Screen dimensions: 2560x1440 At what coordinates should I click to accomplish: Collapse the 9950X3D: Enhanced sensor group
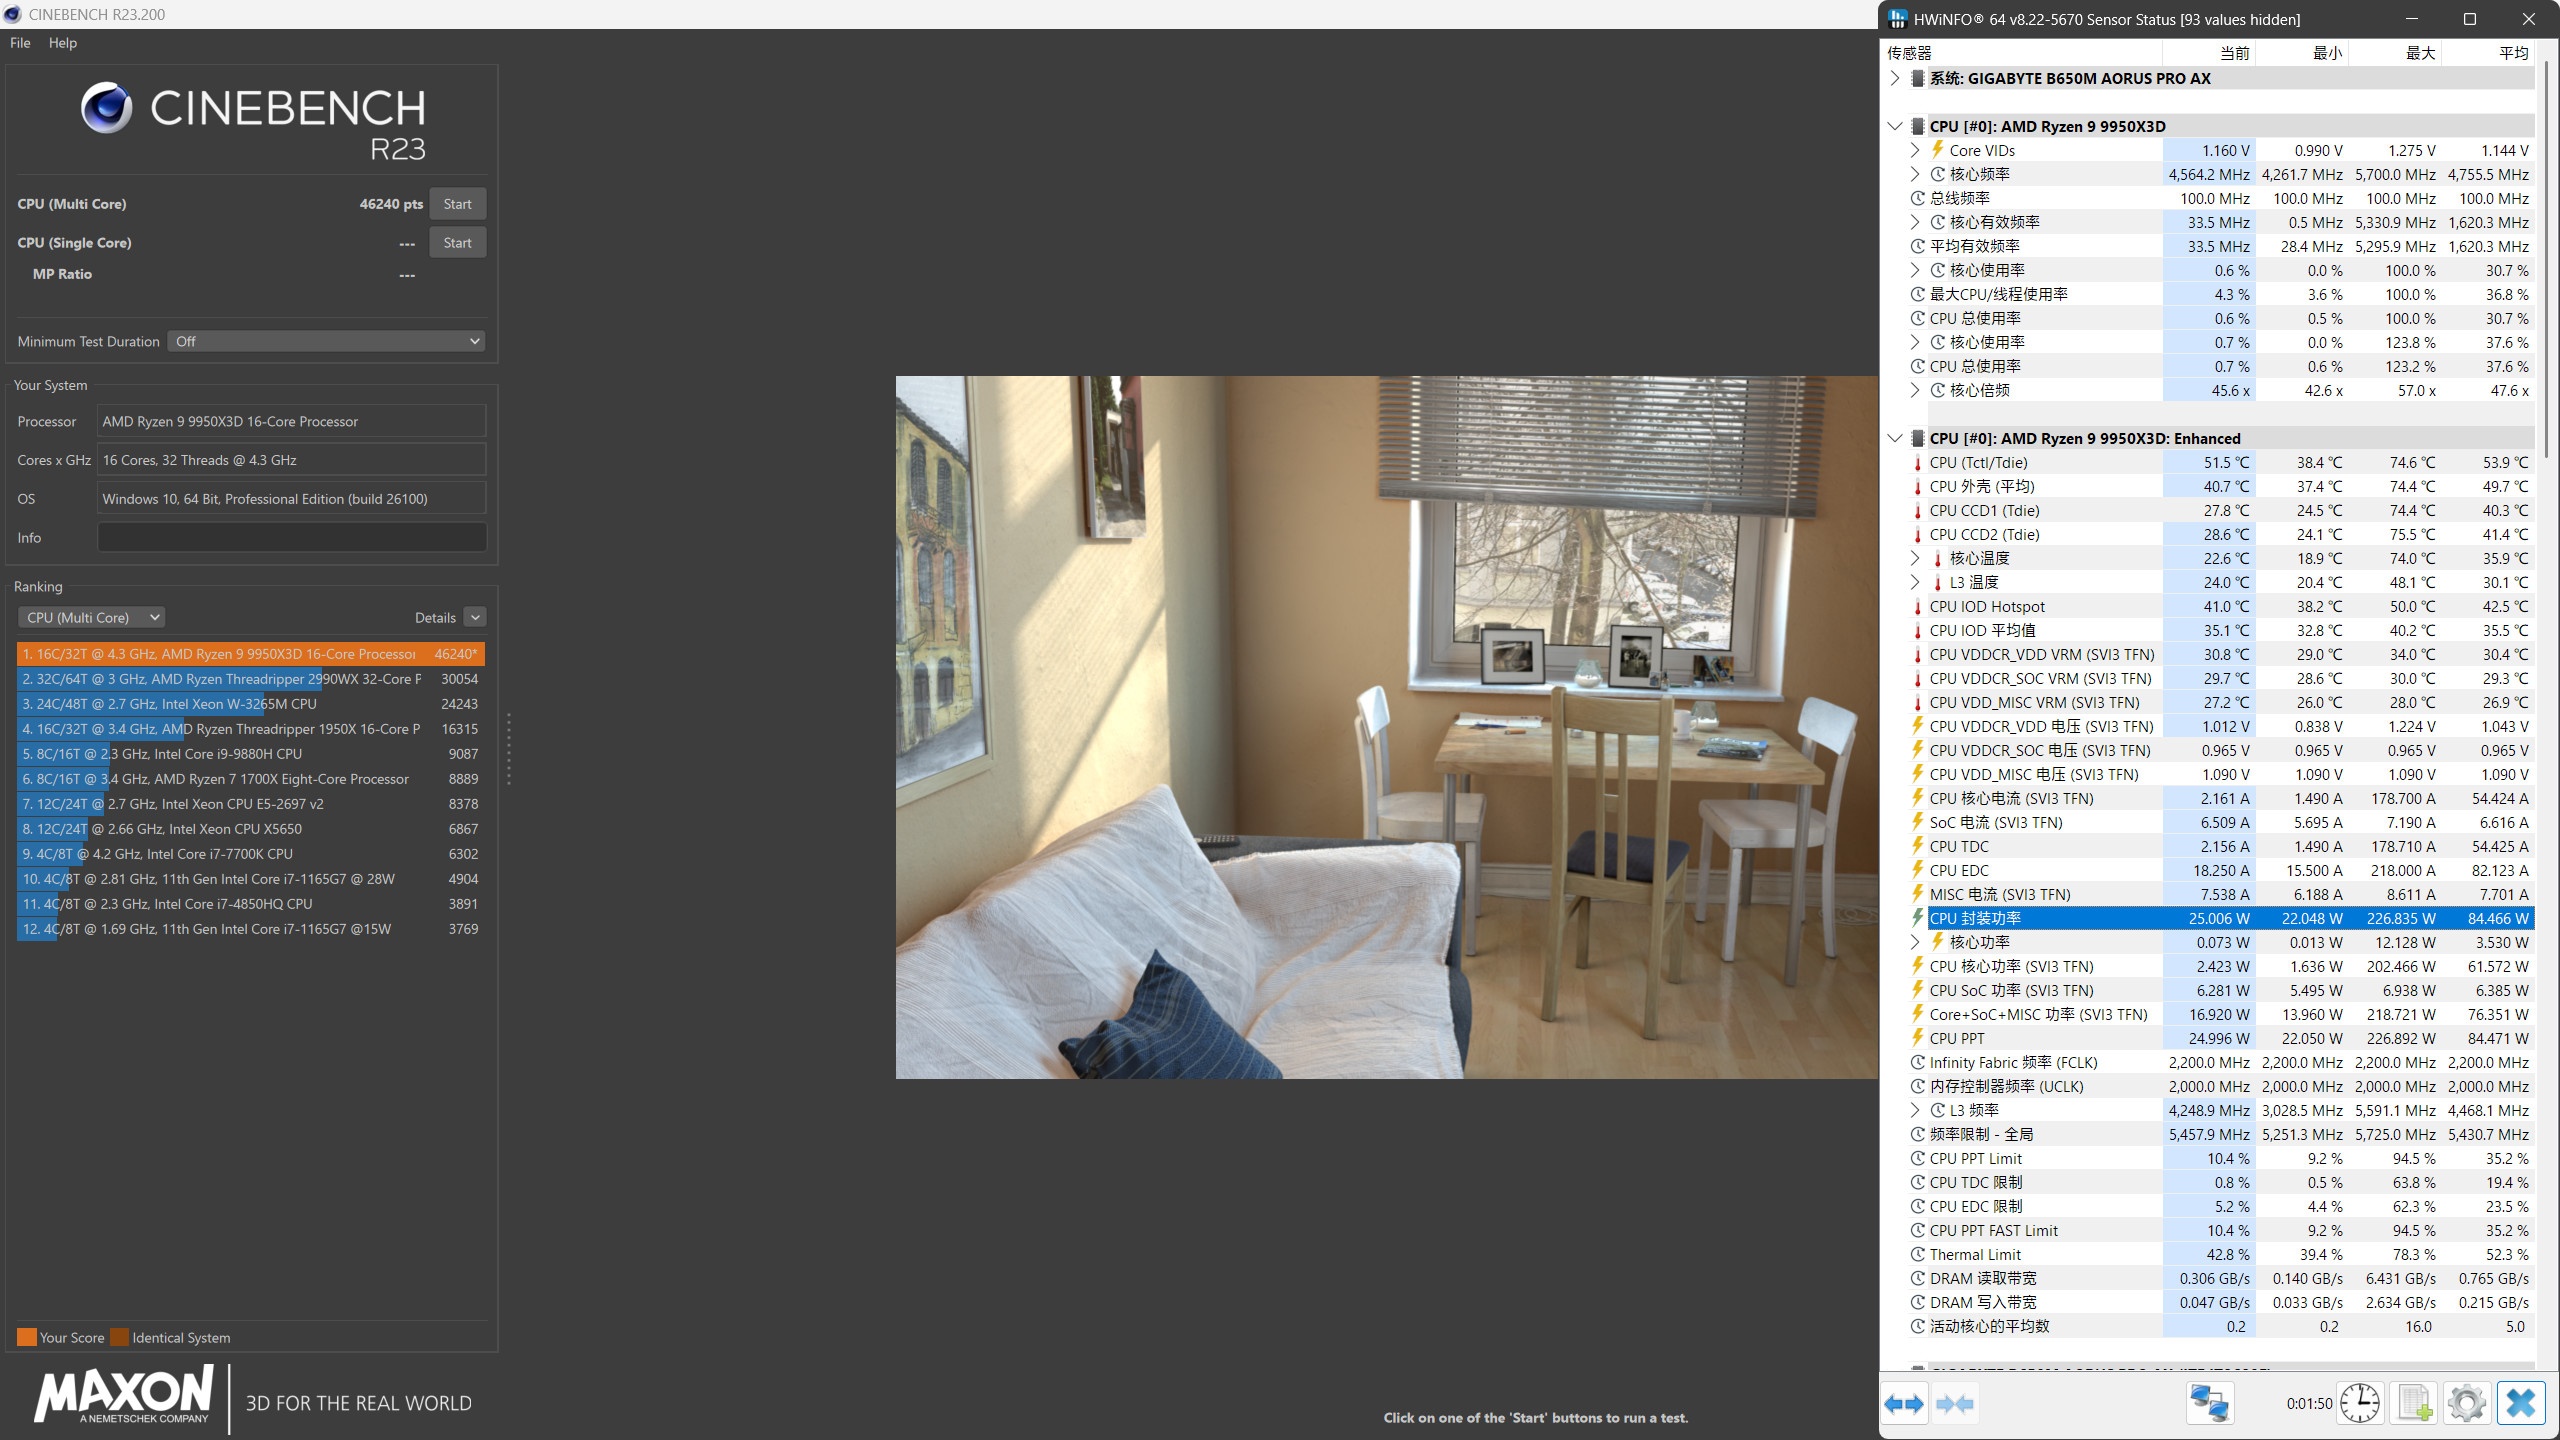[1894, 438]
